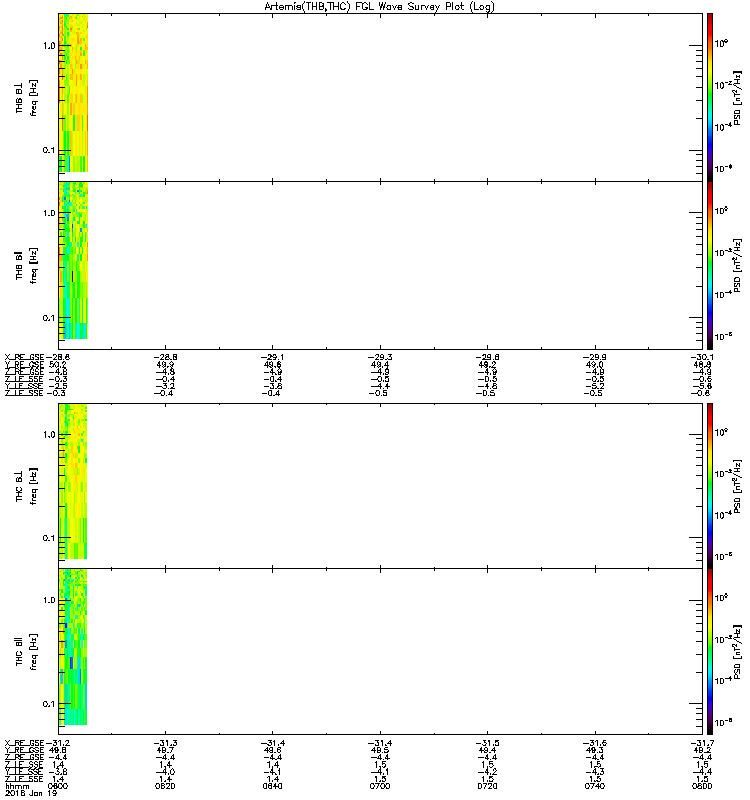Click the '0700' time label
This screenshot has height=800, width=750.
click(380, 786)
